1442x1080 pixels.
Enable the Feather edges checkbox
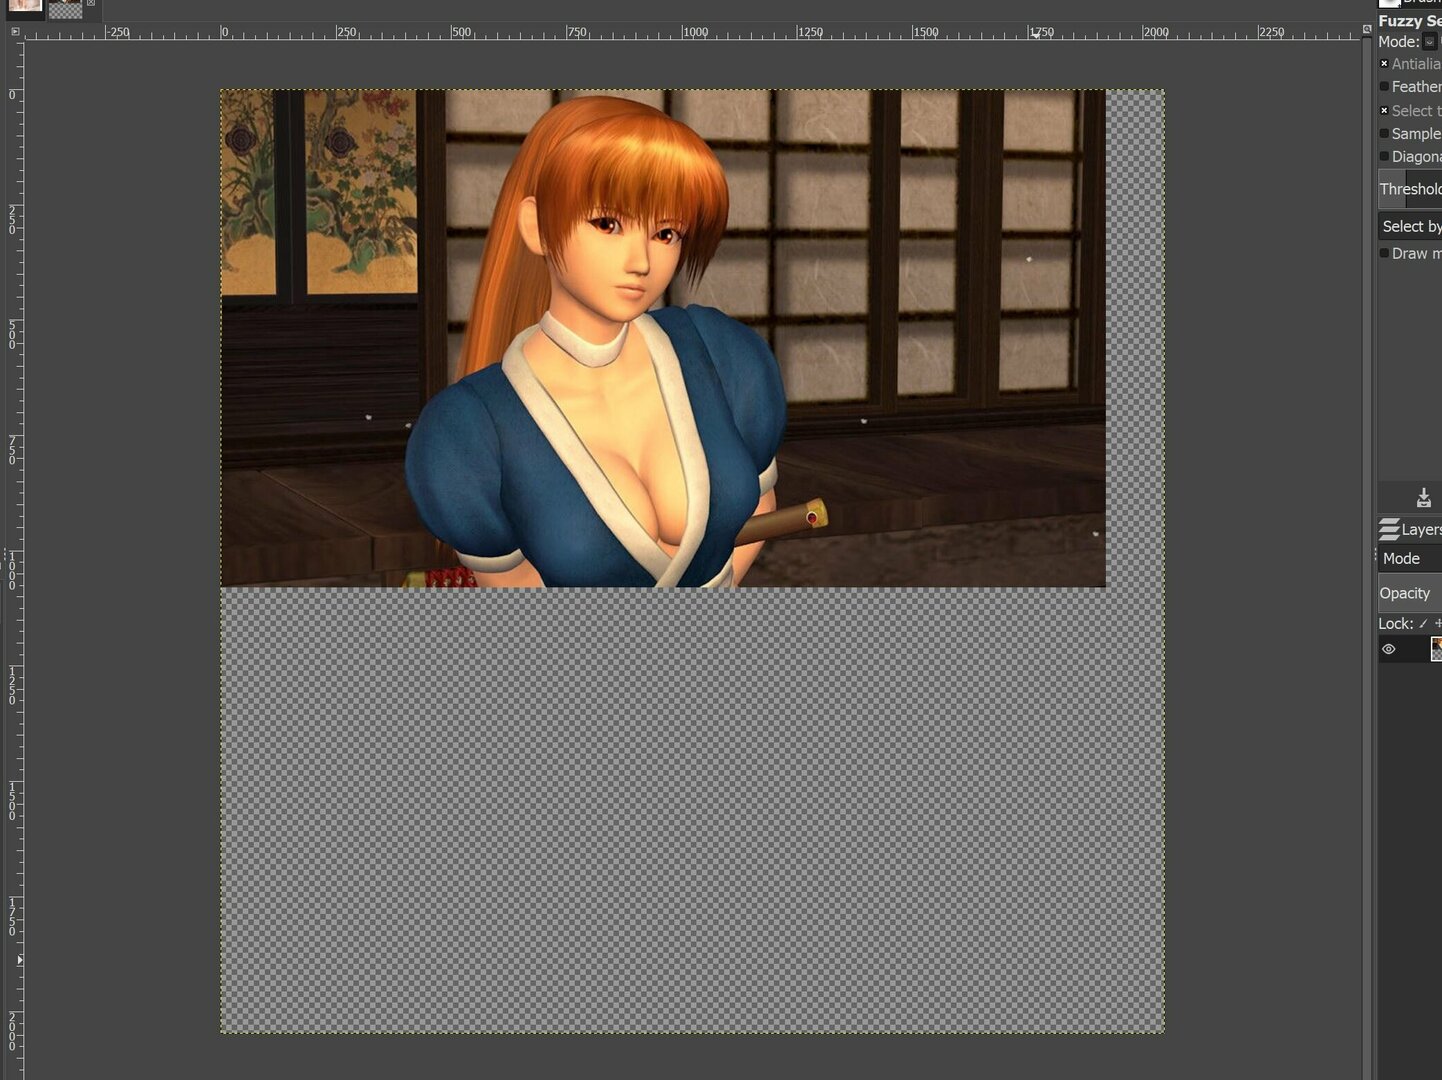(x=1384, y=87)
